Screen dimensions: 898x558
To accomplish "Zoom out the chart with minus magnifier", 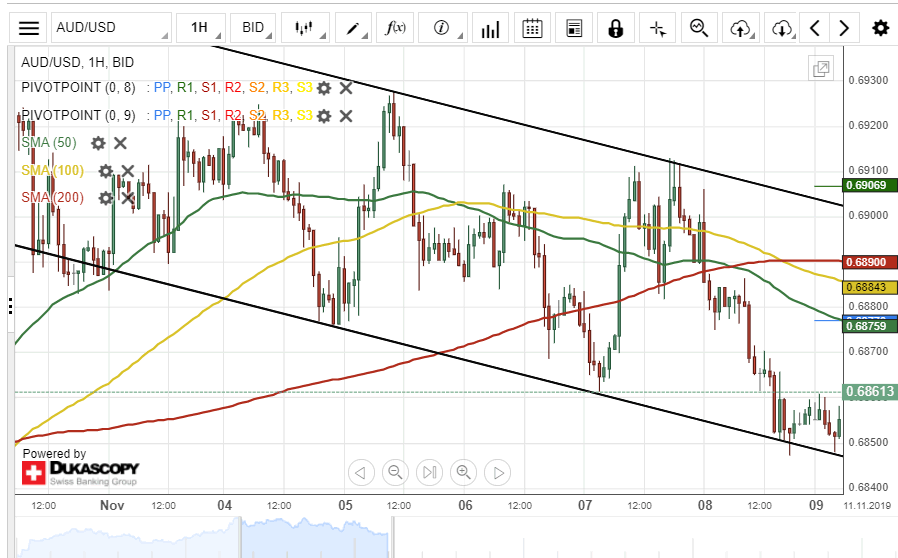I will coord(395,473).
